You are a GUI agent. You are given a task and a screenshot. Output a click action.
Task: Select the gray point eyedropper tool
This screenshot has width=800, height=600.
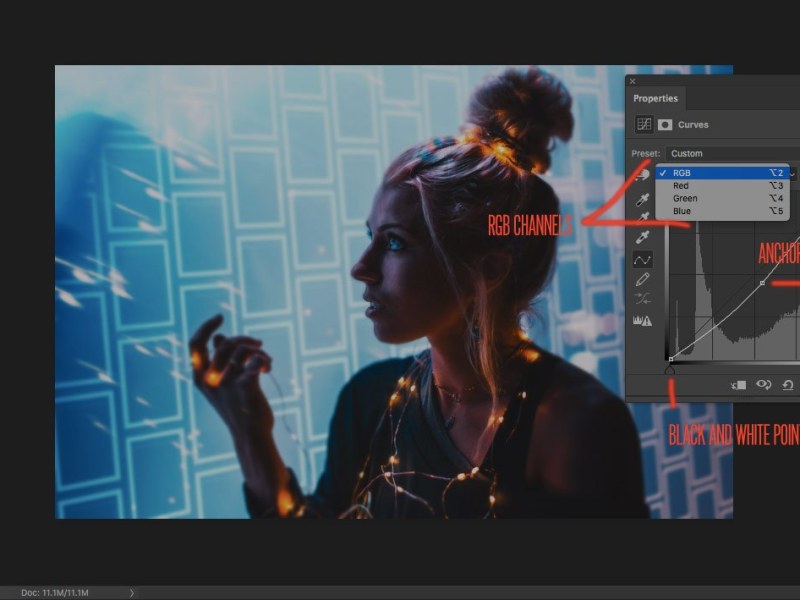pos(643,217)
